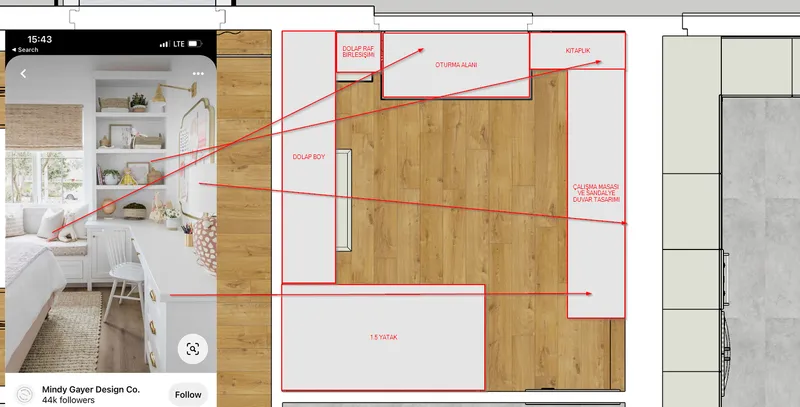The height and width of the screenshot is (407, 800).
Task: Tap the back arrow in phone screenshot
Action: point(23,74)
